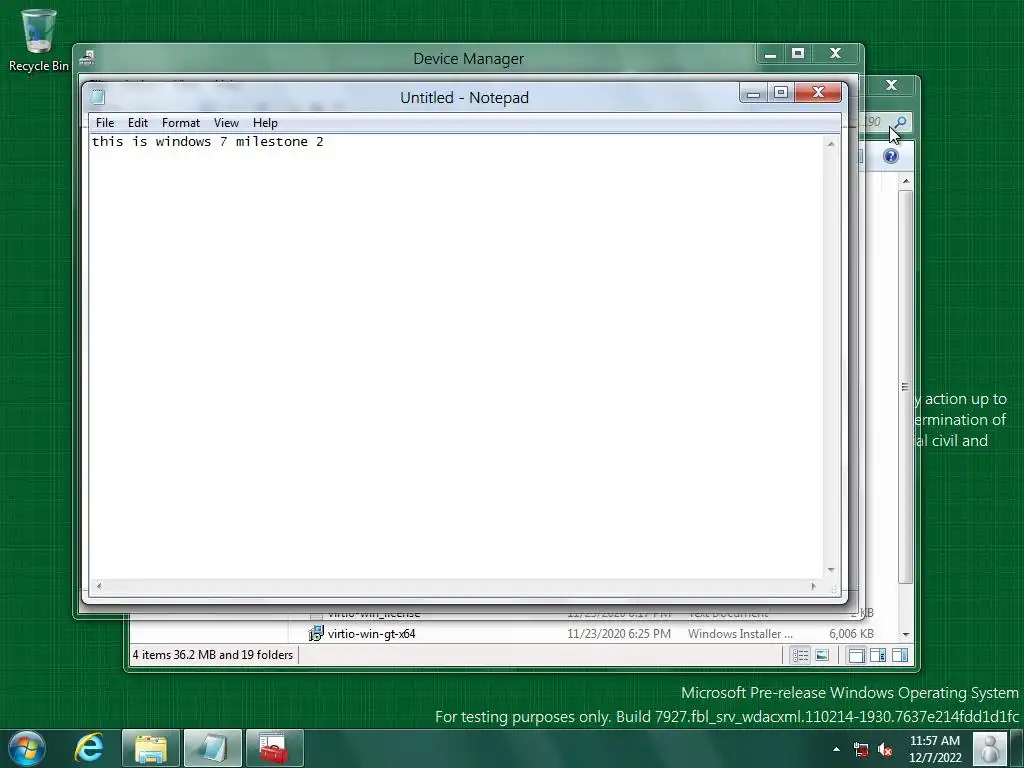This screenshot has width=1024, height=768.
Task: Toggle Explorer preview pane icon
Action: coord(900,655)
